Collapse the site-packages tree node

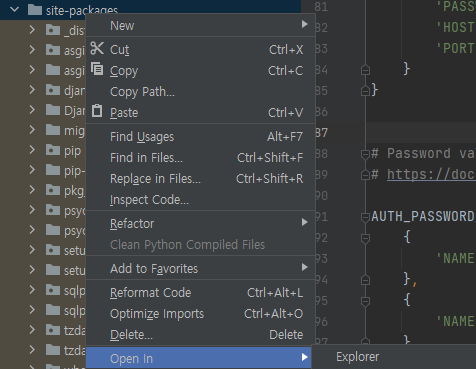[15, 9]
